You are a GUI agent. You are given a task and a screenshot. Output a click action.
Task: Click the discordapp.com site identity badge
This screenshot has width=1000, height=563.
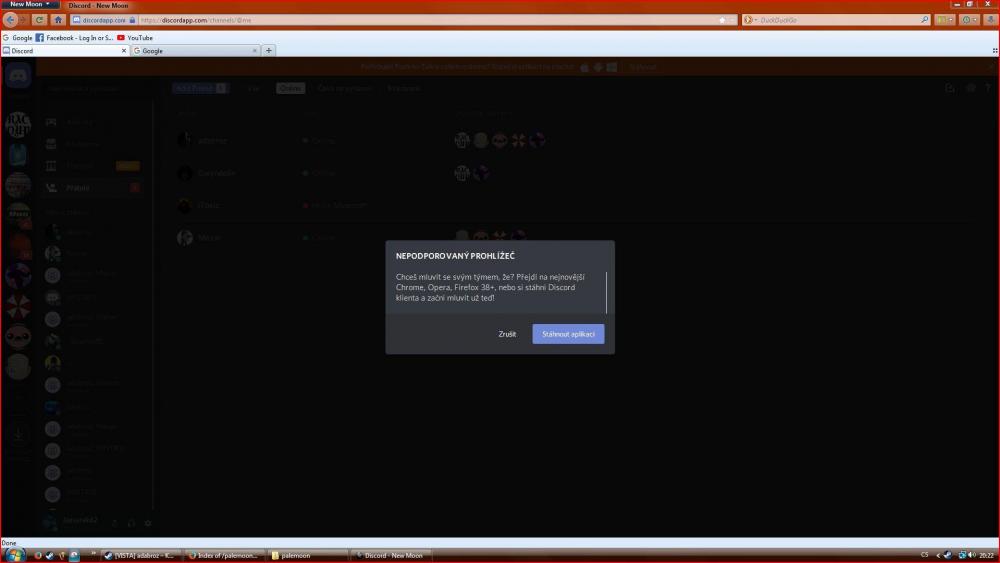(x=103, y=20)
